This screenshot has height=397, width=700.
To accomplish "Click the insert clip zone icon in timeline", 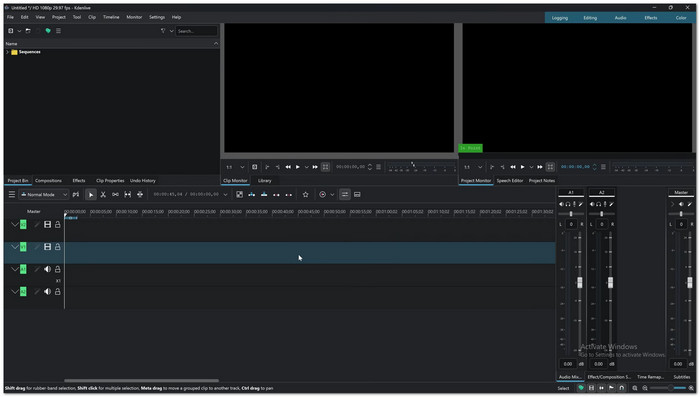I will 252,195.
